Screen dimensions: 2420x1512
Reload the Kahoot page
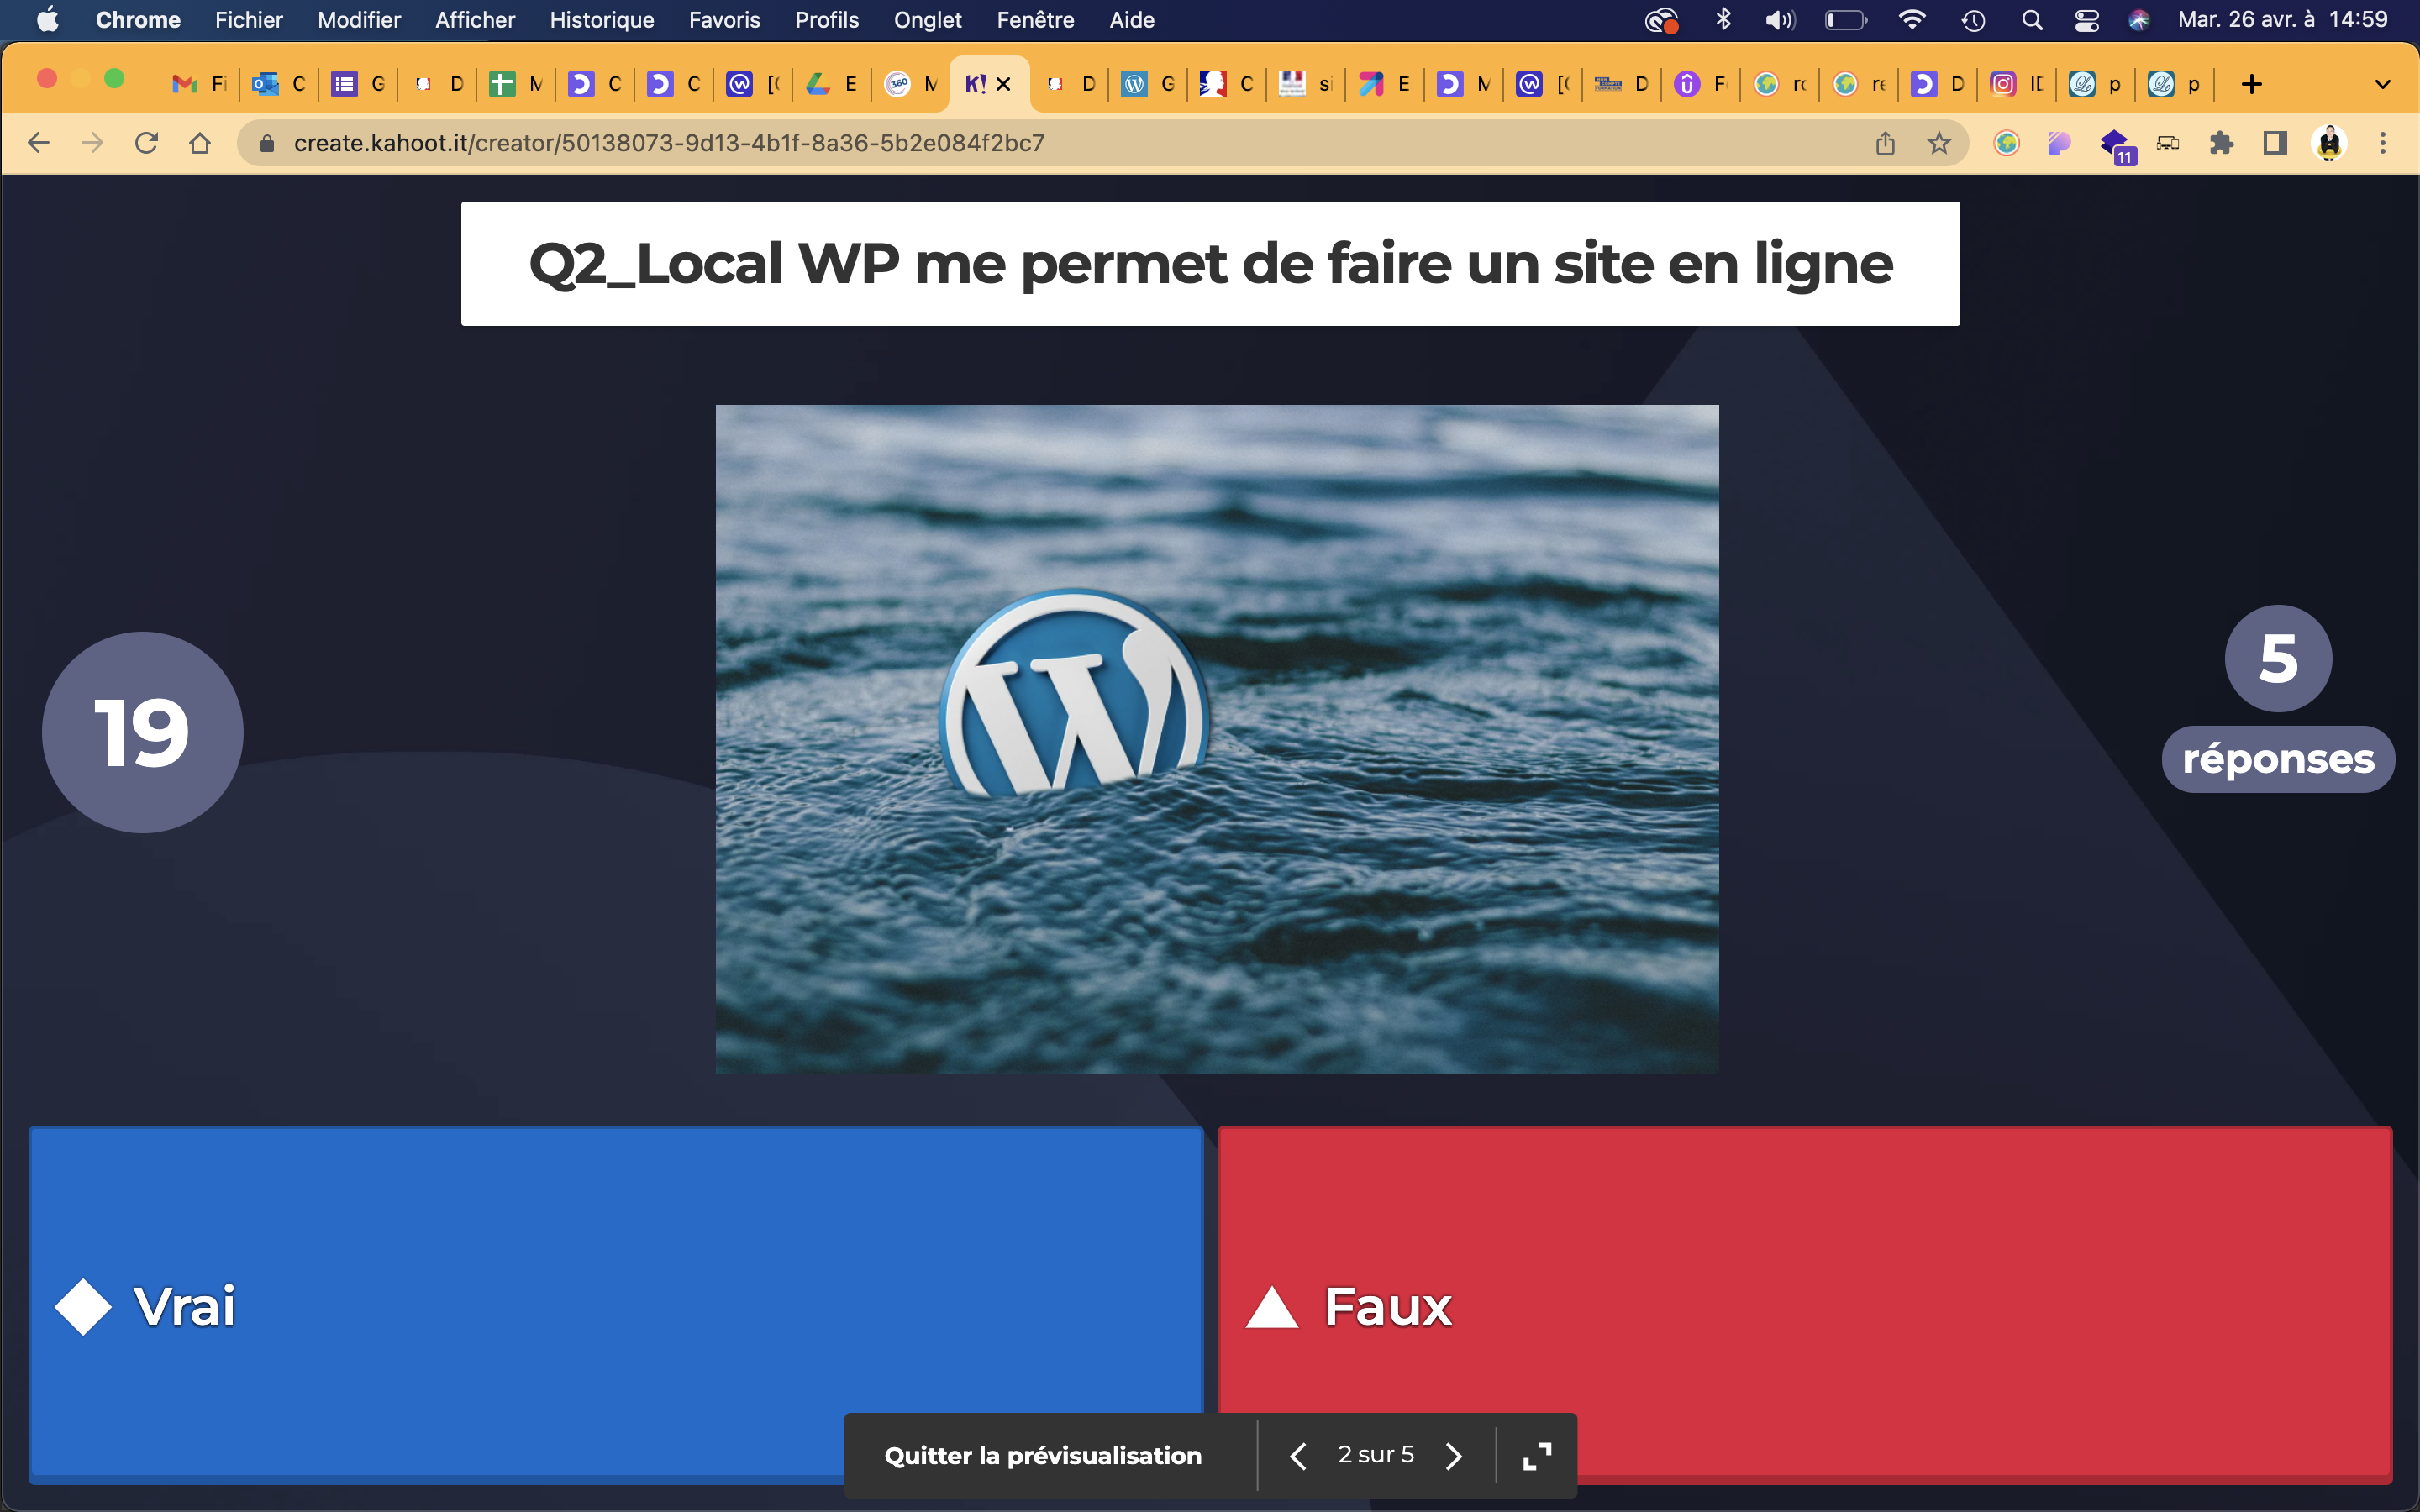[x=147, y=143]
